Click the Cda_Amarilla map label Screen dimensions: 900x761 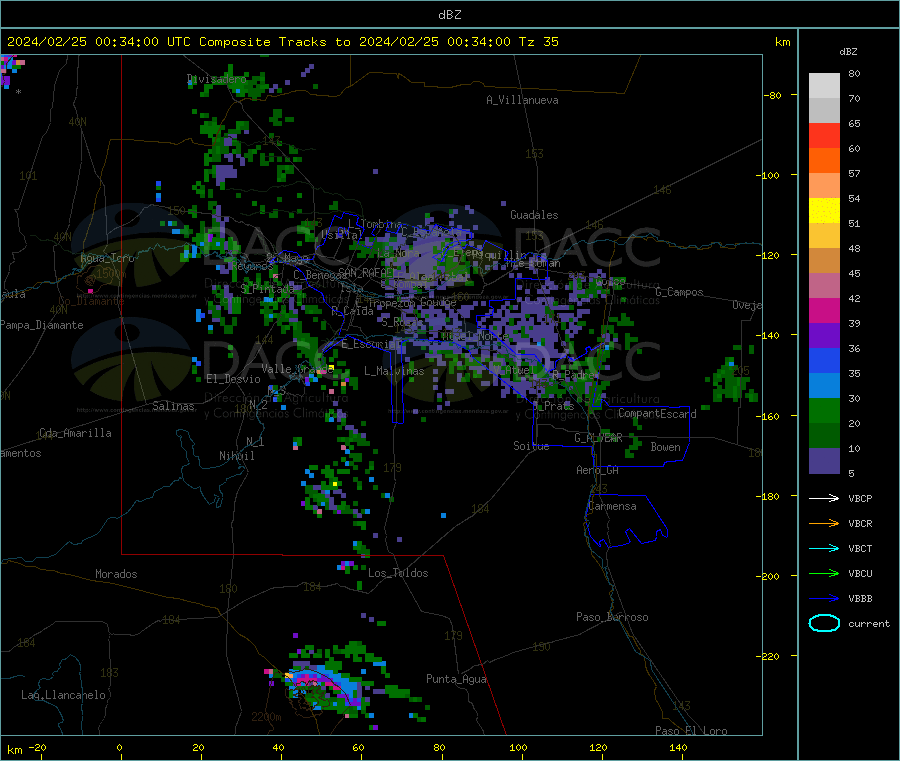tap(75, 433)
